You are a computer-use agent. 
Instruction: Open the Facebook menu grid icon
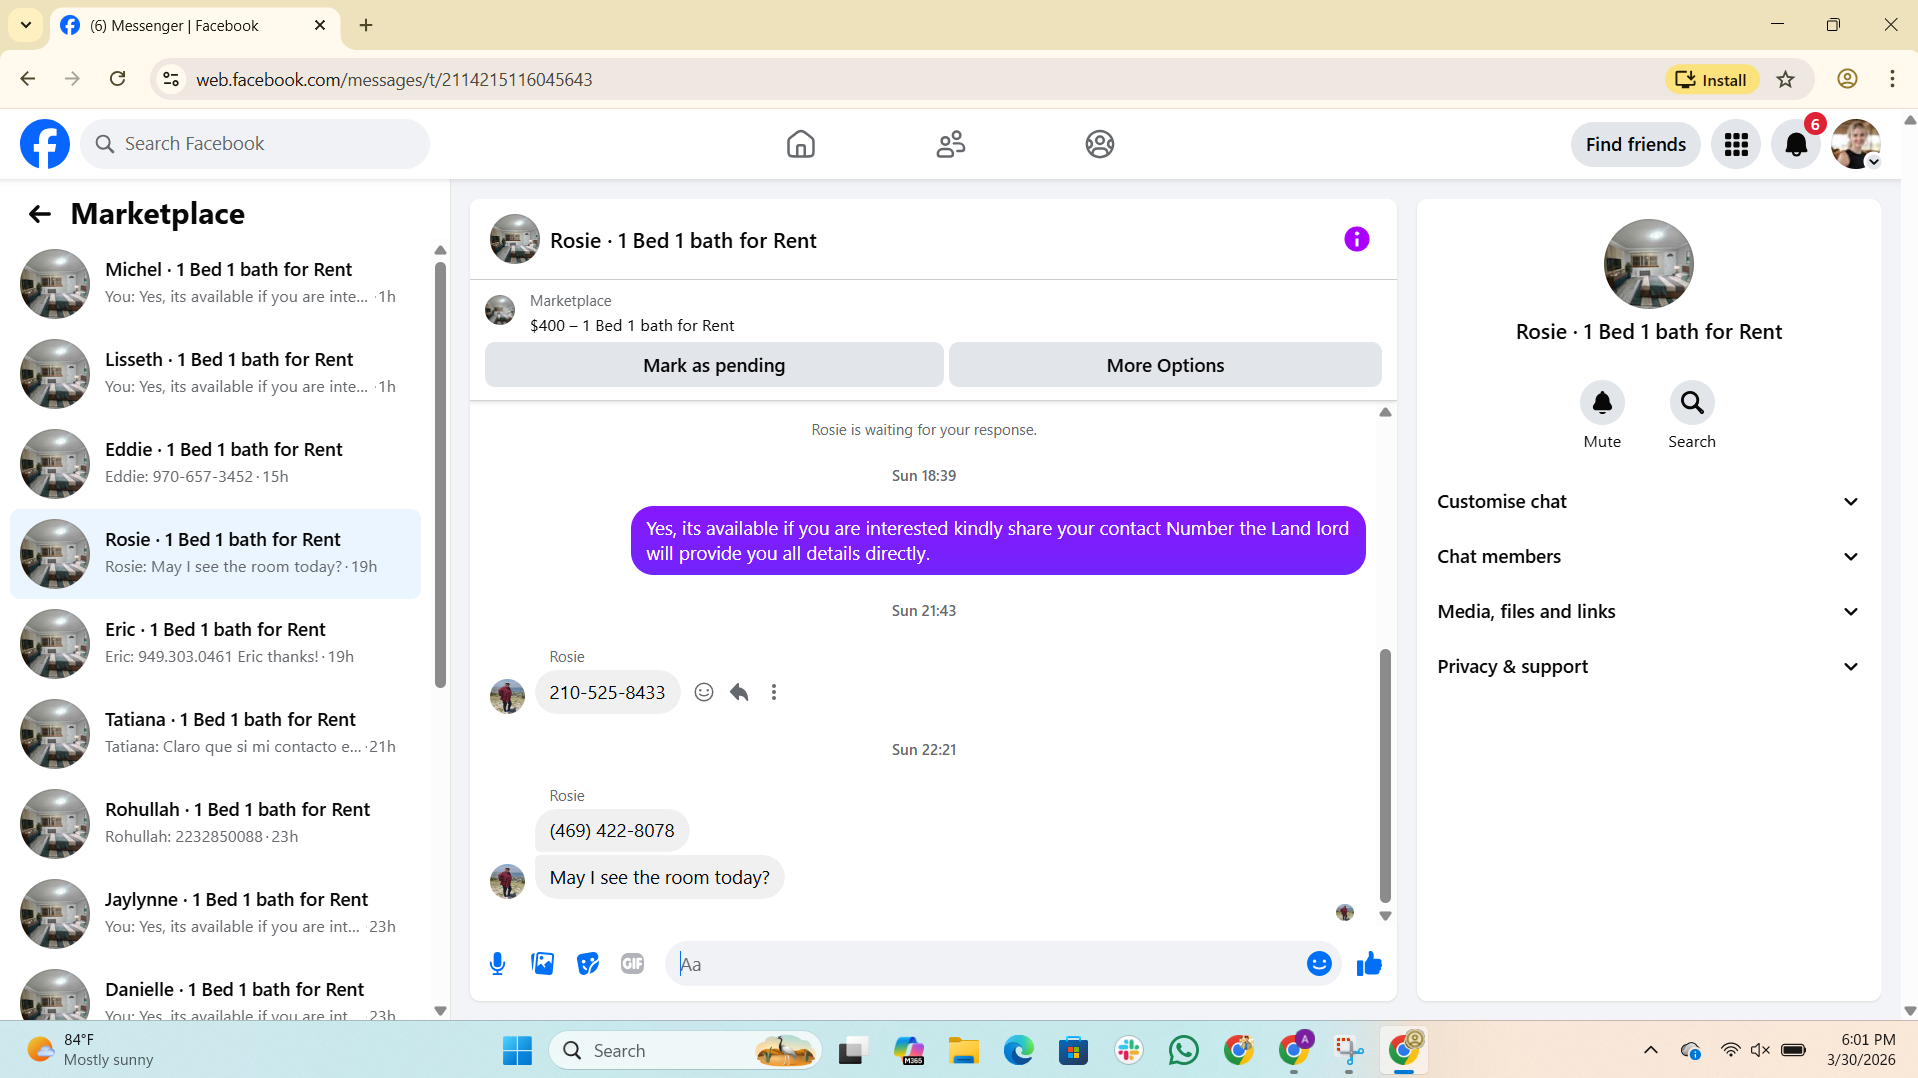[x=1736, y=145]
